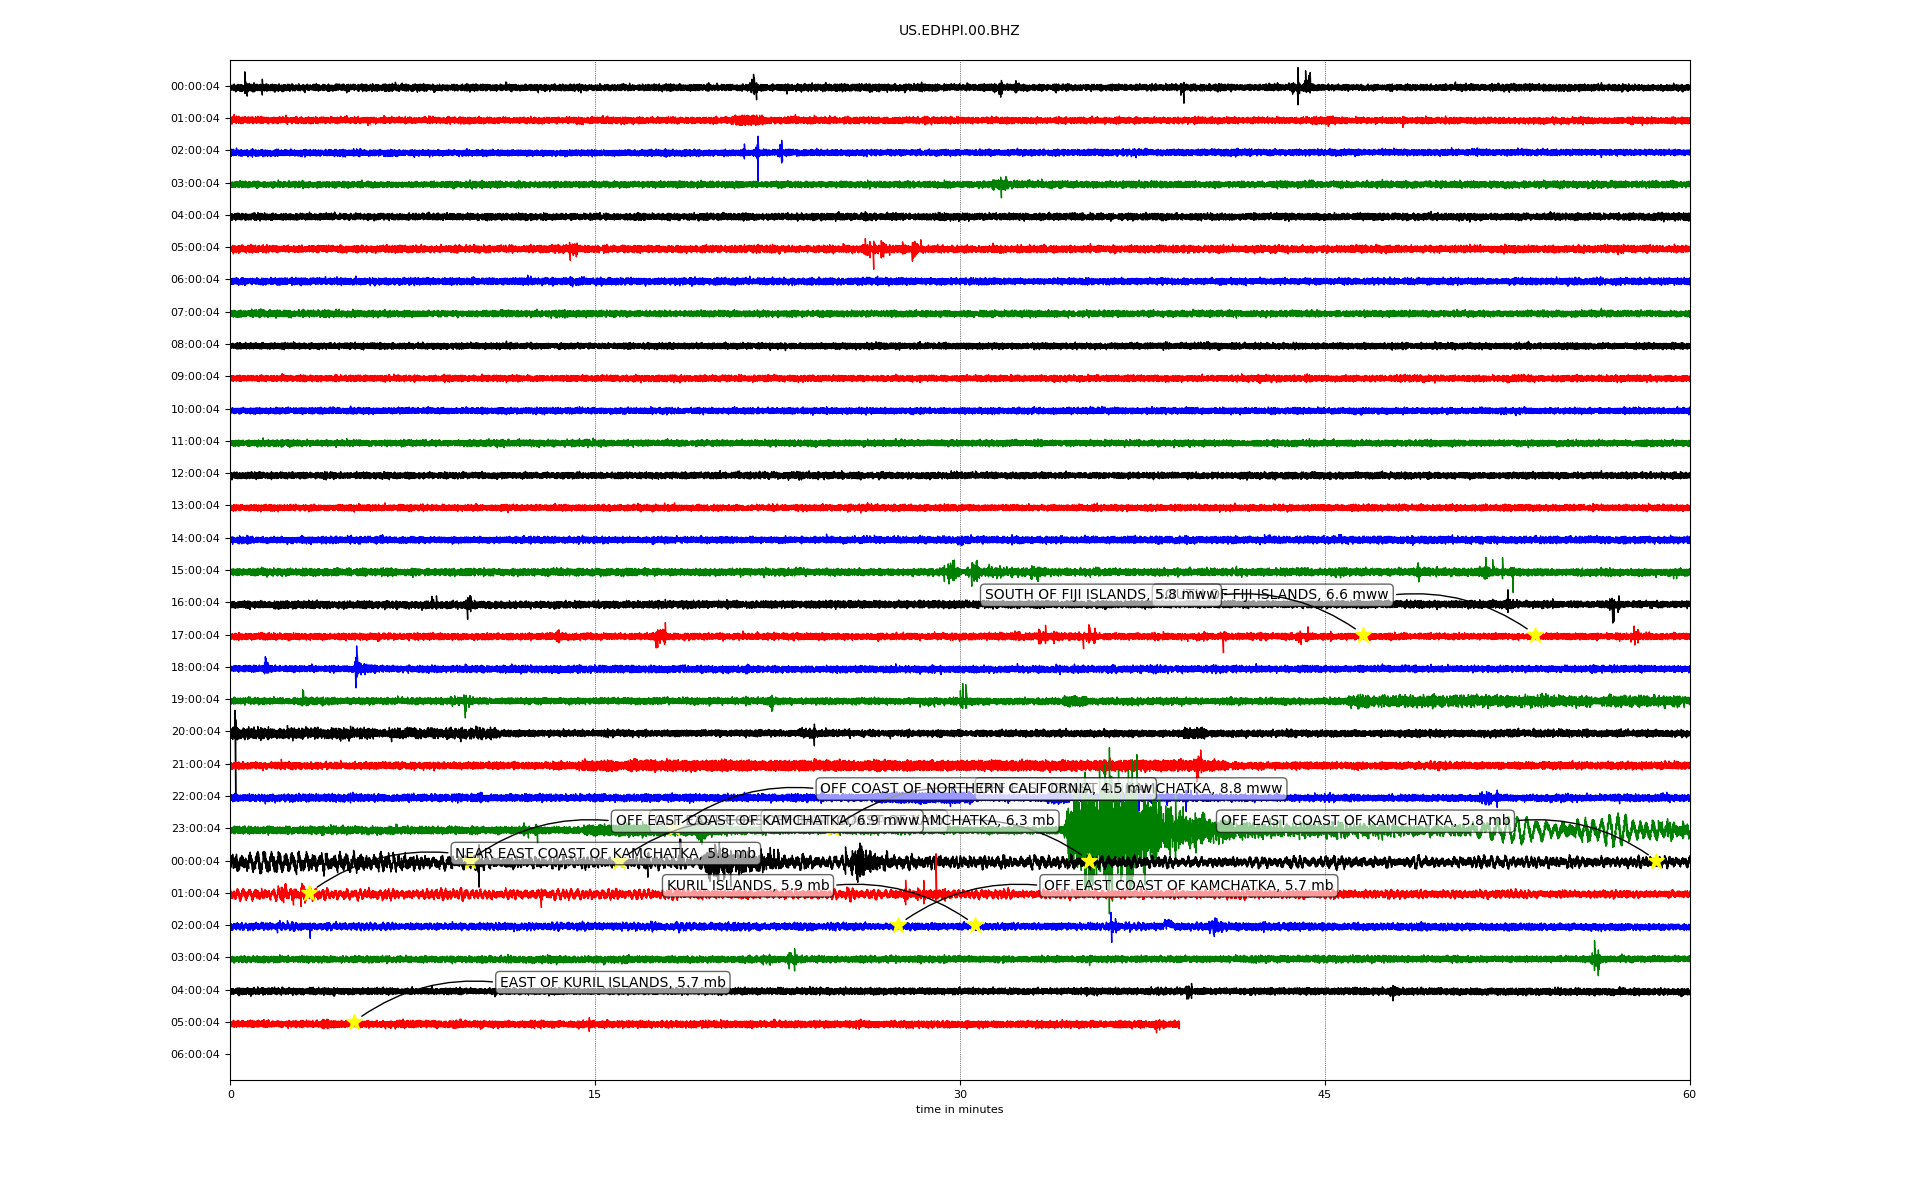Select the 12:00:04 trace time label
This screenshot has width=1920, height=1200.
pyautogui.click(x=195, y=474)
